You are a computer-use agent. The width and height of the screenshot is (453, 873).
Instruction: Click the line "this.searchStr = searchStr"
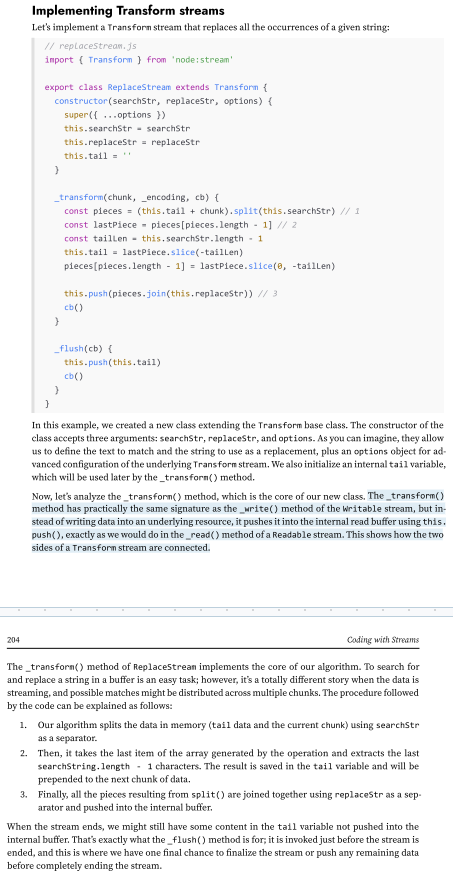(x=127, y=129)
